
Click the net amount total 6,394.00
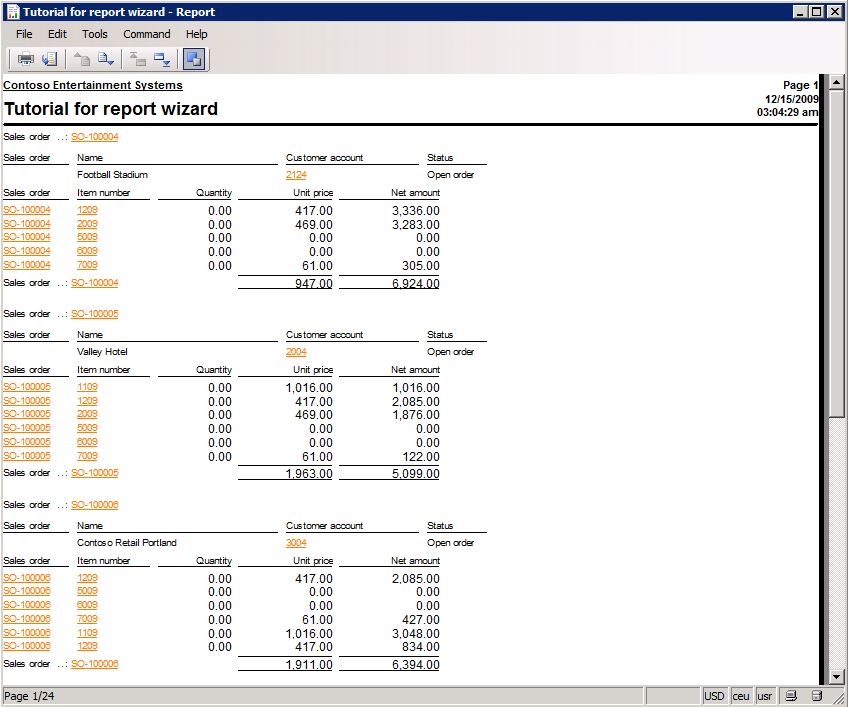coord(415,665)
